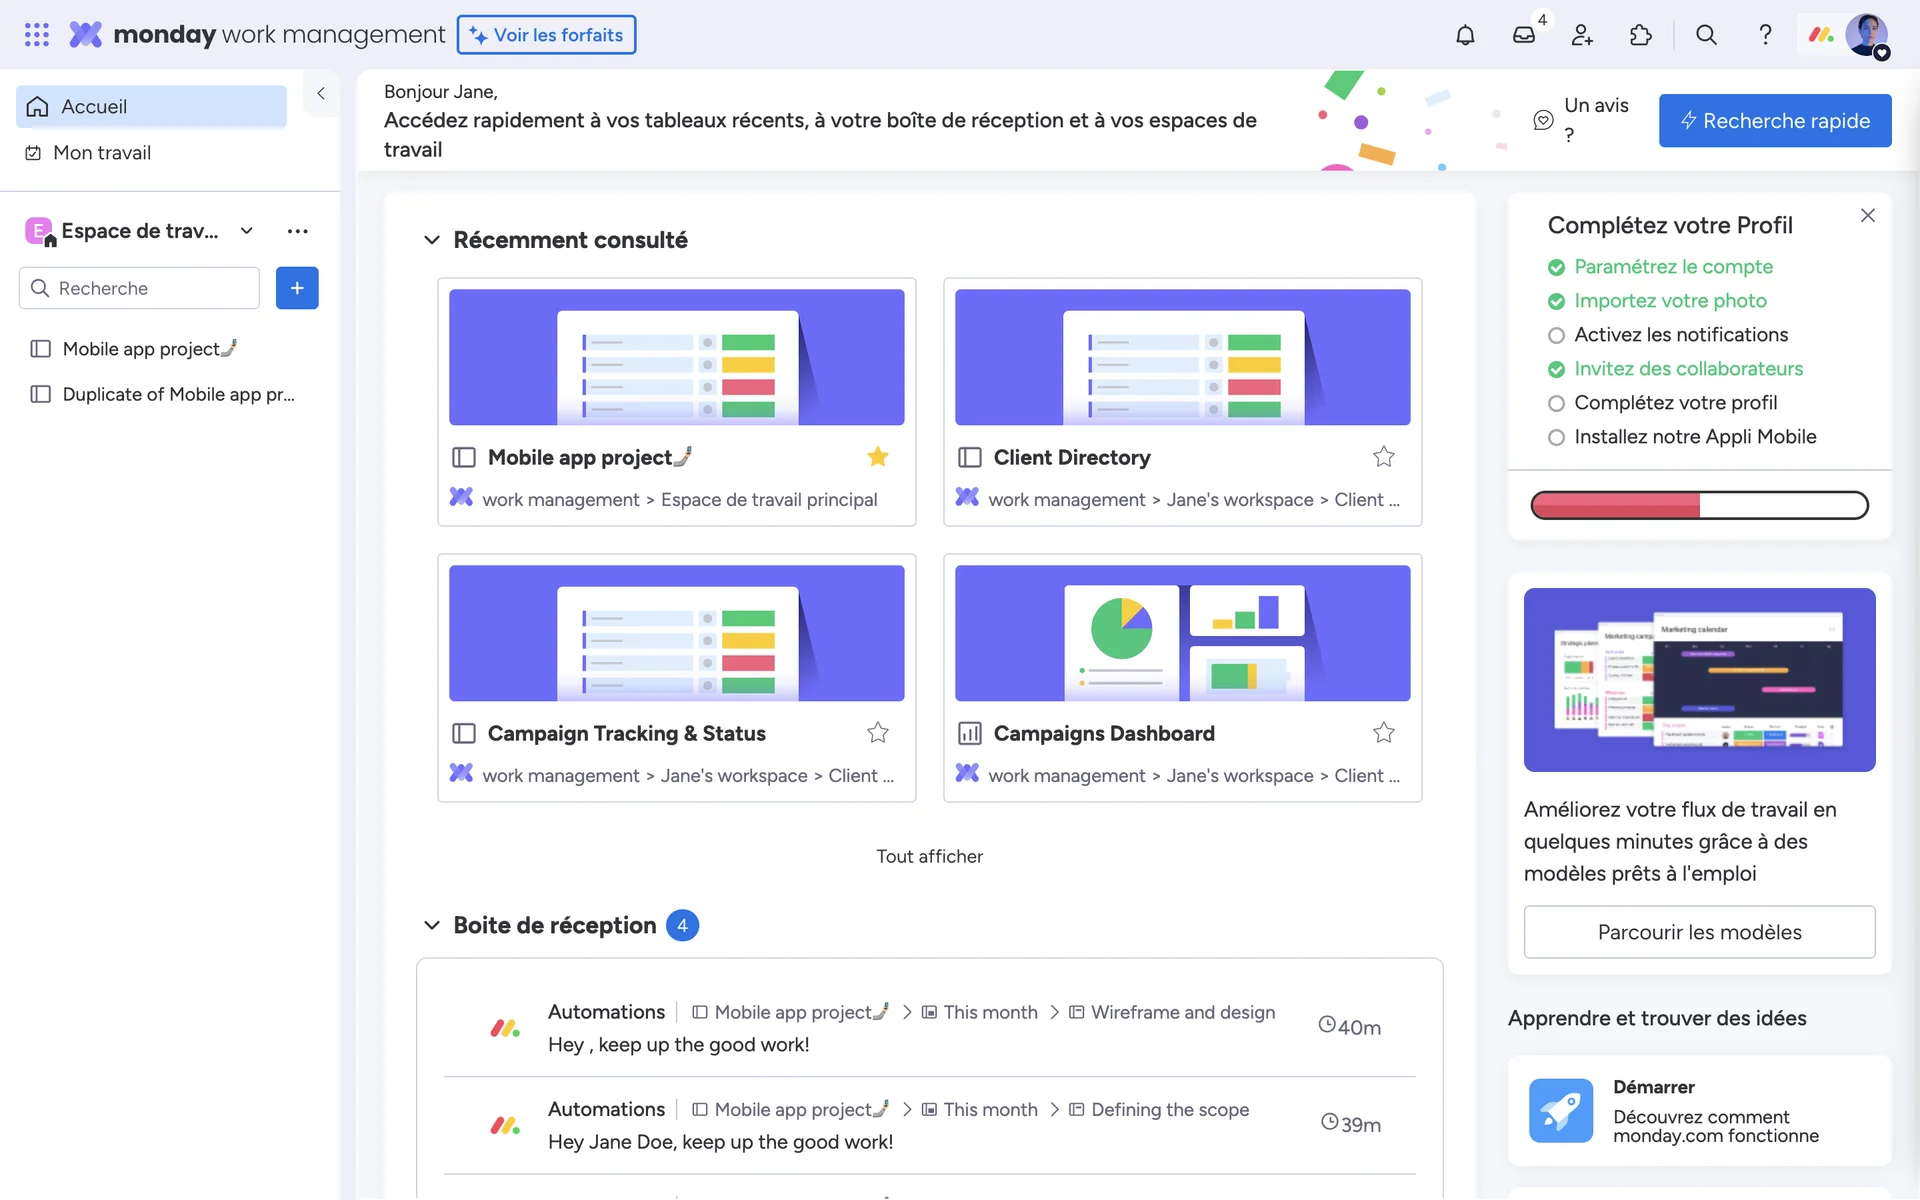
Task: Open the apps marketplace puzzle icon
Action: (x=1641, y=35)
